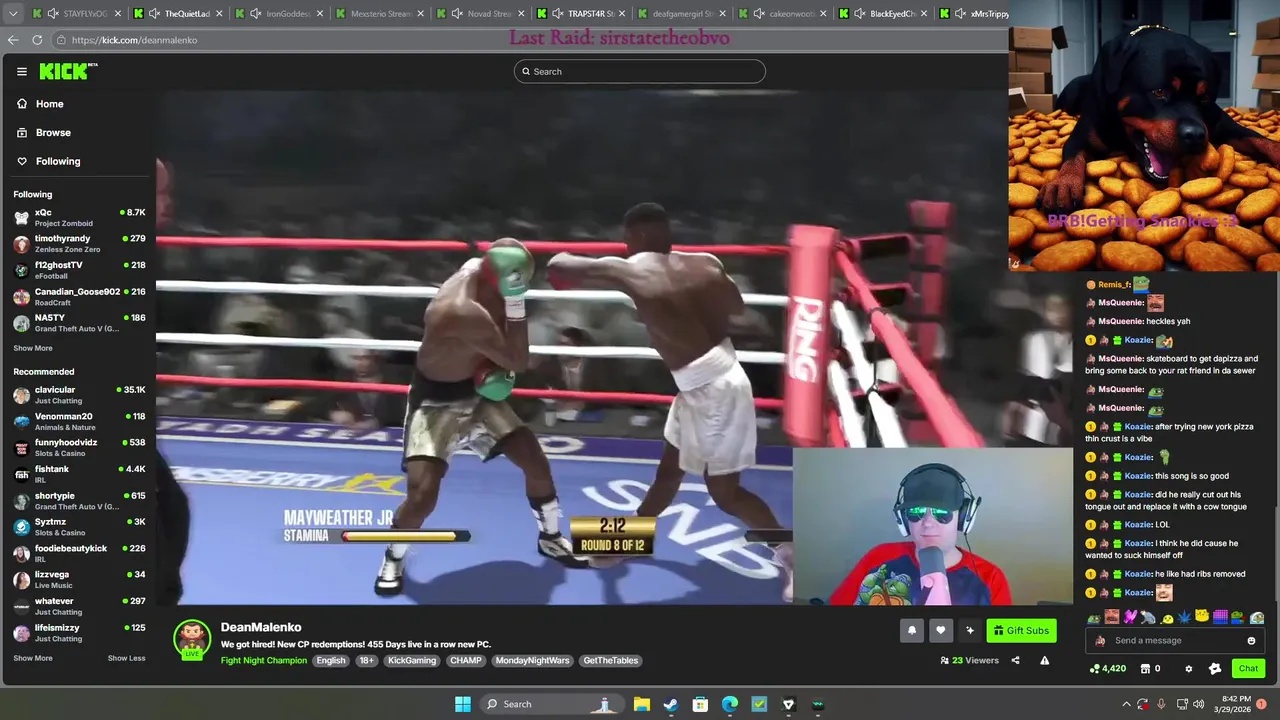Show hidden system tray icons chevron
Viewport: 1280px width, 720px height.
(1126, 704)
